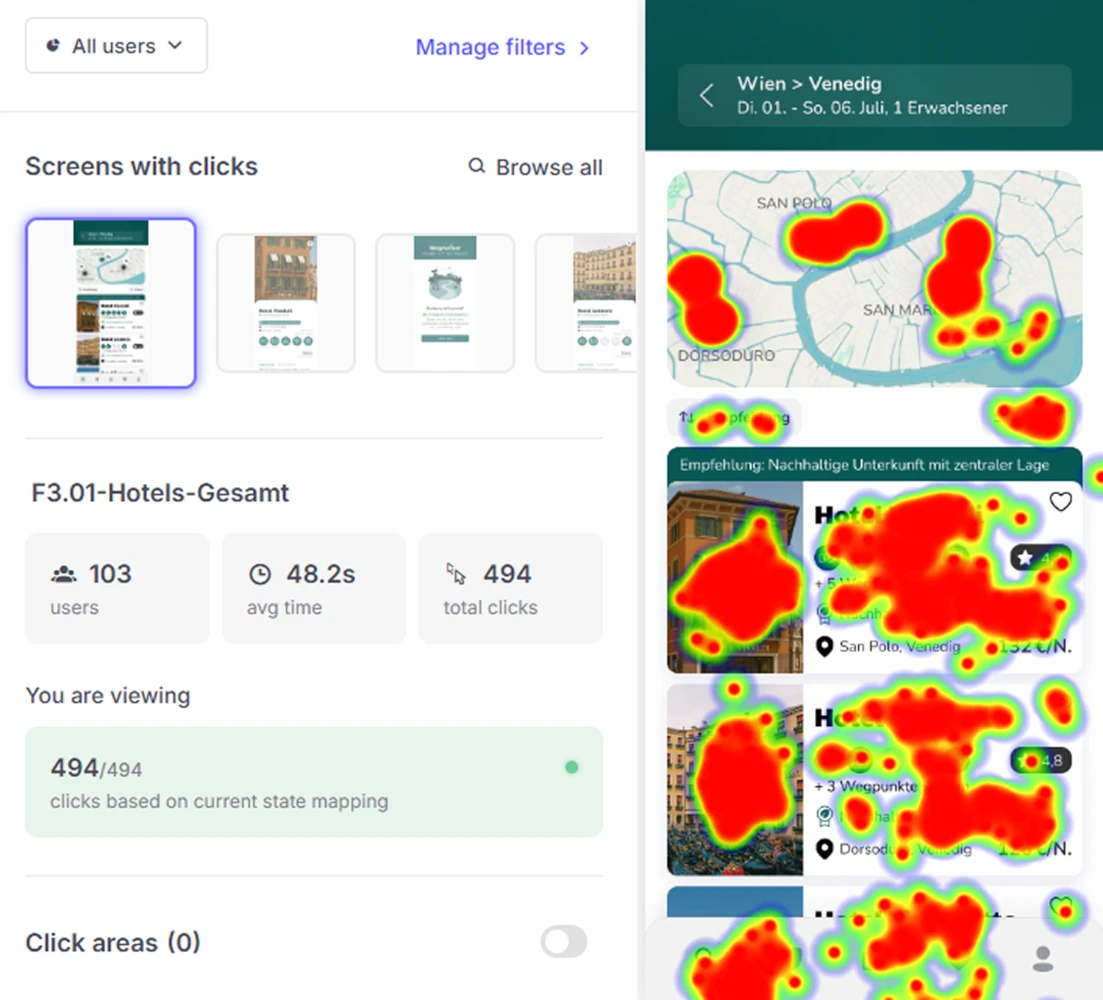Click the back arrow in trip header

pos(707,96)
